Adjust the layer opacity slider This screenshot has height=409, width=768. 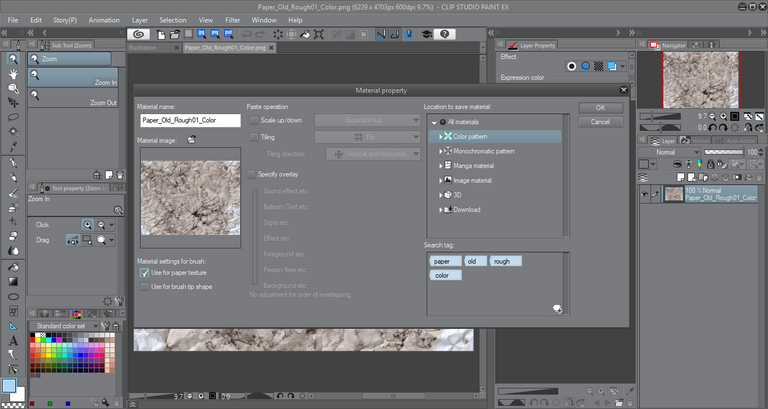pyautogui.click(x=723, y=152)
